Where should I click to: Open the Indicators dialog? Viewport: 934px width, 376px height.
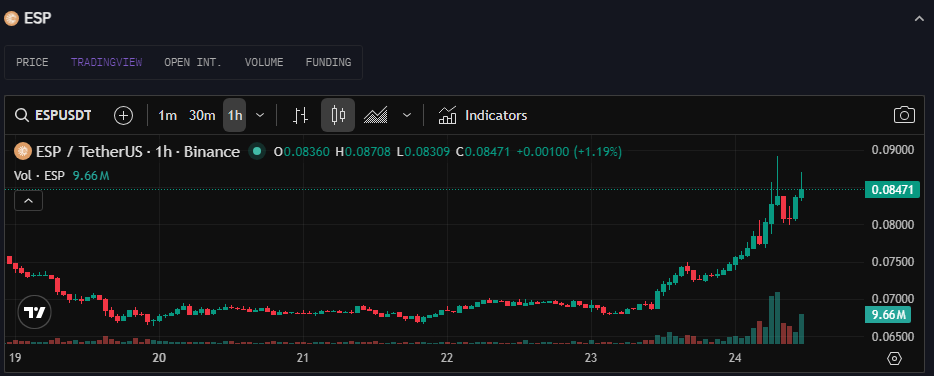[483, 115]
